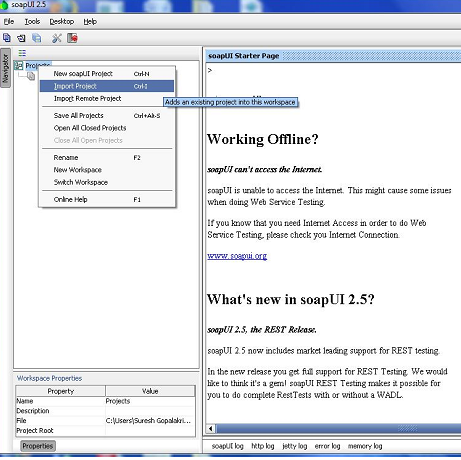
Task: Choose Import Project in the context menu
Action: (107, 86)
